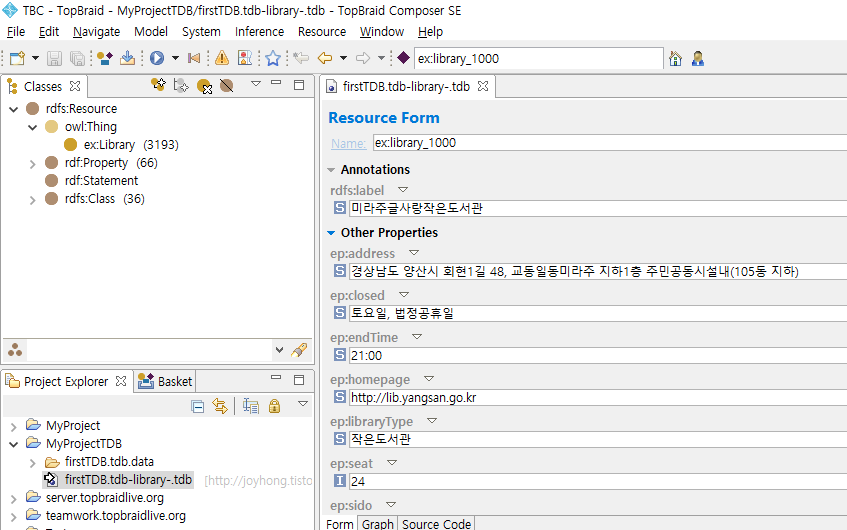This screenshot has width=847, height=530.
Task: Click delete class icon in Classes panel
Action: click(x=204, y=86)
